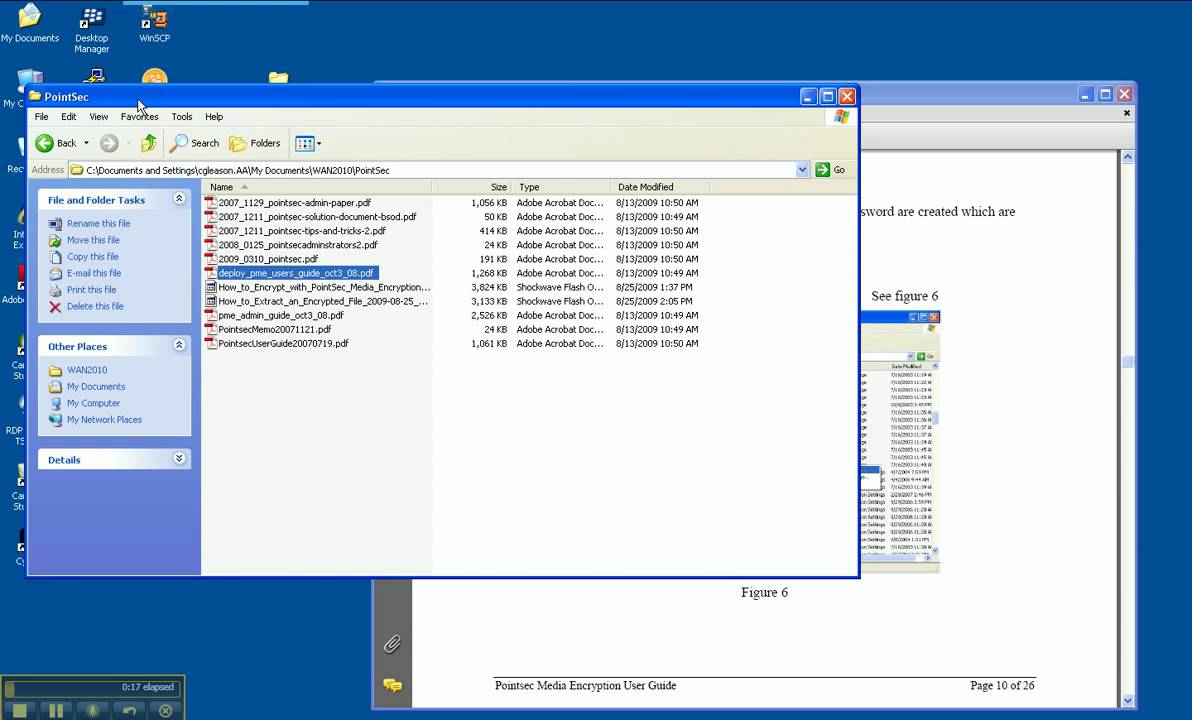Open My Documents desktop icon
Viewport: 1192px width, 720px height.
30,23
